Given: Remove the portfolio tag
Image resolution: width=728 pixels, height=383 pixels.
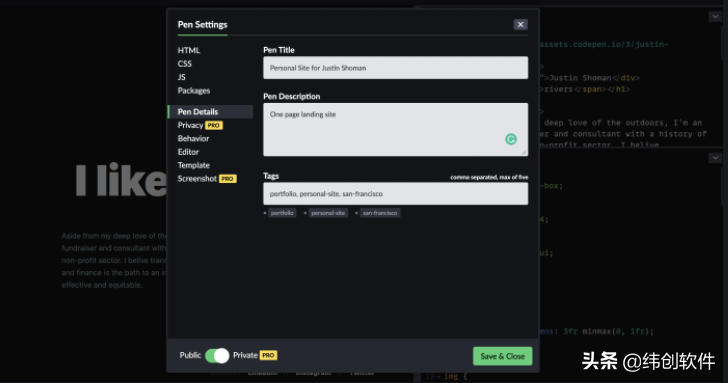Looking at the screenshot, I should click(x=265, y=213).
